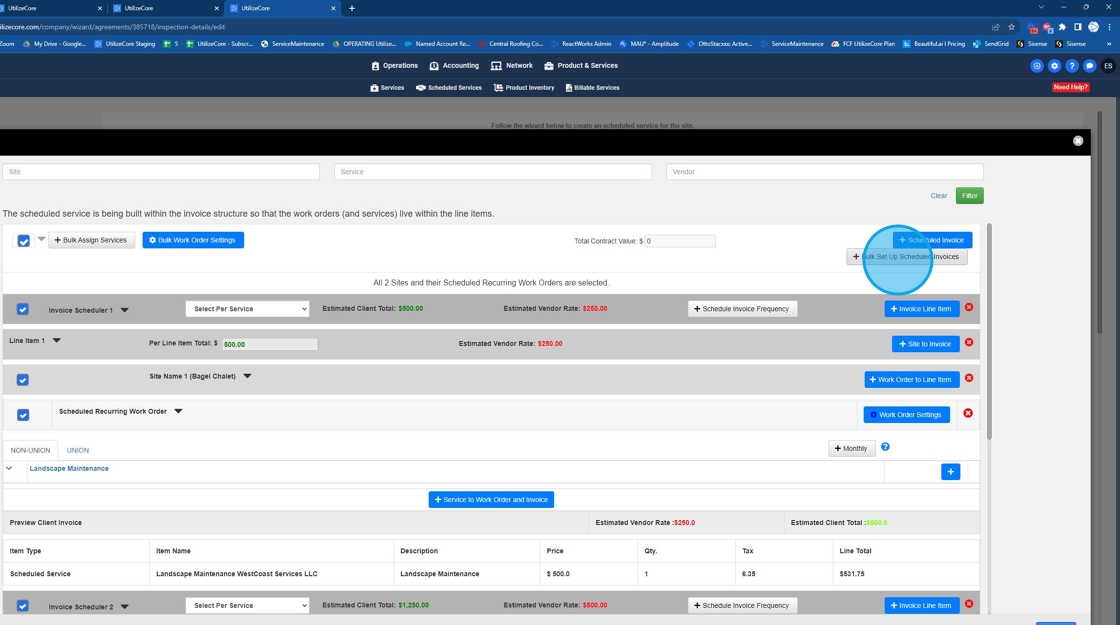Open the settings gear in top header
Viewport: 1120px width, 625px height.
1054,66
